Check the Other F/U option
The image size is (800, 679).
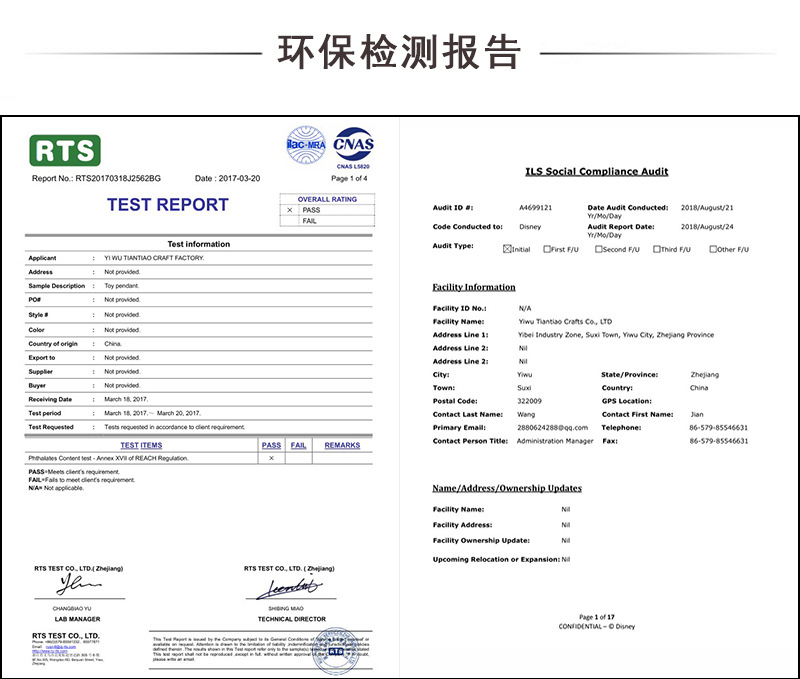coord(714,248)
